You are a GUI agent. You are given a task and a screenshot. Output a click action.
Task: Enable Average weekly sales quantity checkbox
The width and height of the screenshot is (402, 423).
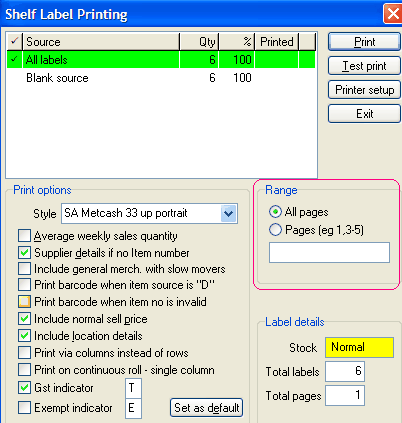pyautogui.click(x=24, y=236)
